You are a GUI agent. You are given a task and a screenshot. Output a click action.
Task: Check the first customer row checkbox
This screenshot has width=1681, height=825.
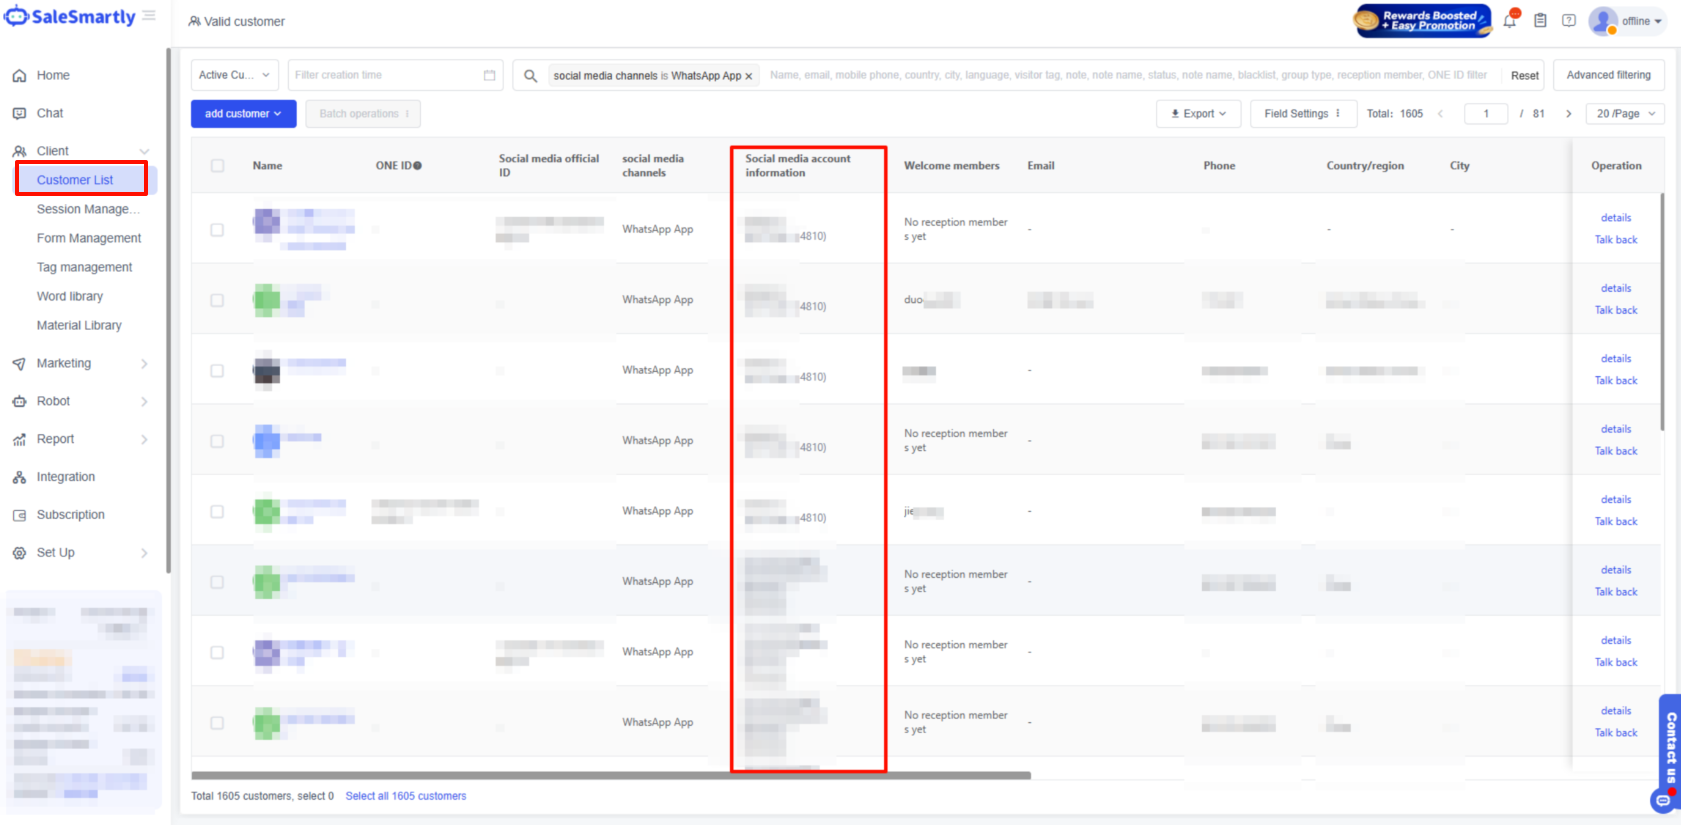click(x=217, y=230)
